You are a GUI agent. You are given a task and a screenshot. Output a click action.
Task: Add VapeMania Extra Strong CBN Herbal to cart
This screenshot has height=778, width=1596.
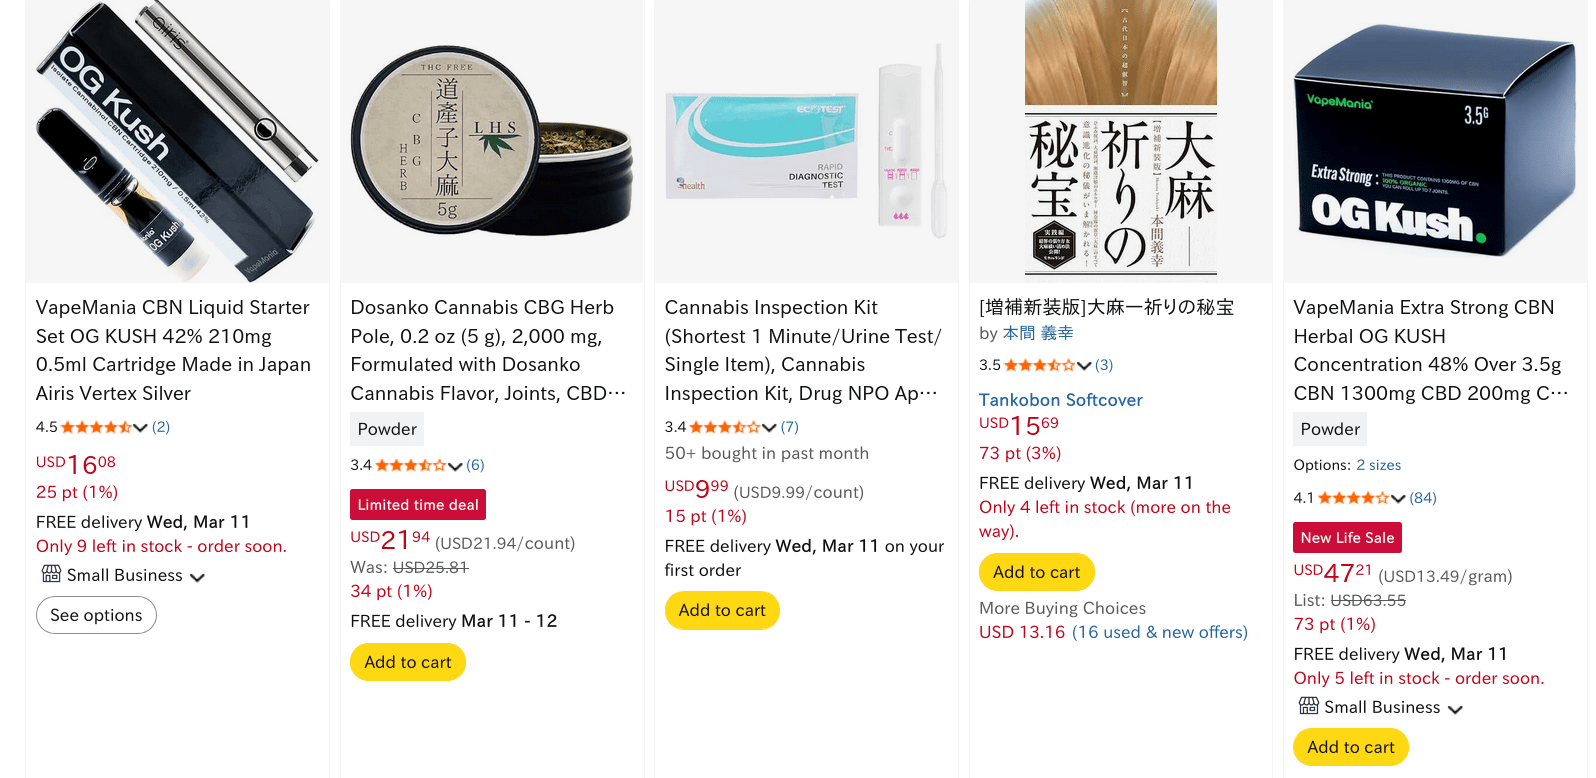[1350, 747]
